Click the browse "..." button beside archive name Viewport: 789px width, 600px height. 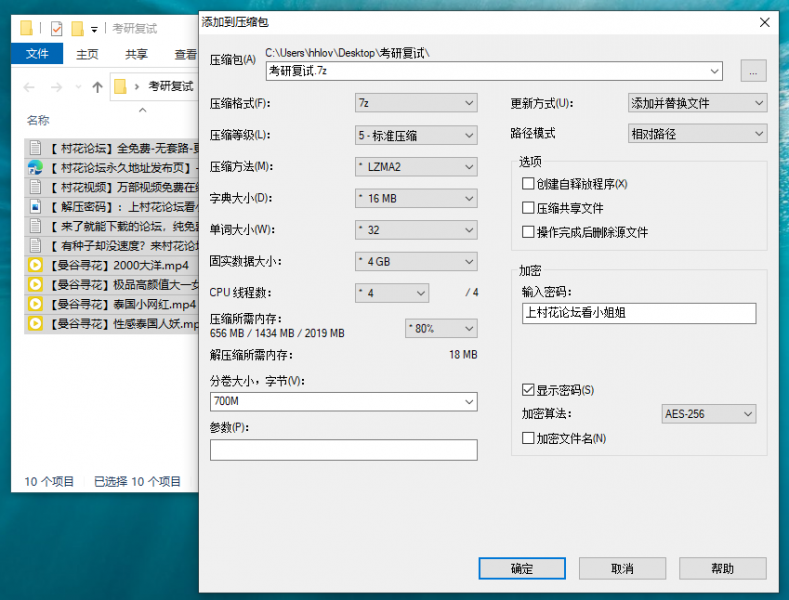[753, 71]
